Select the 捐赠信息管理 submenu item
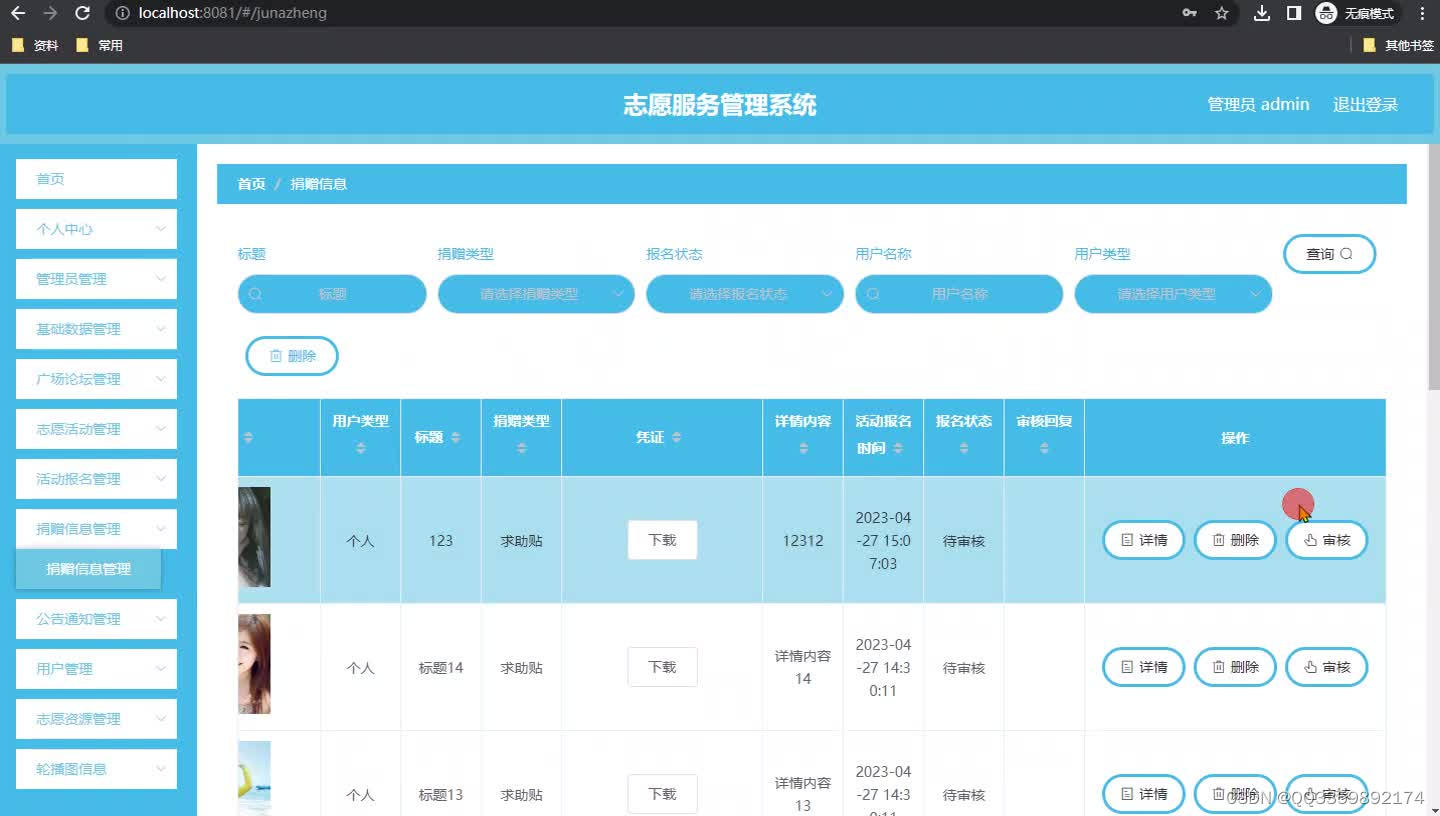 (88, 569)
